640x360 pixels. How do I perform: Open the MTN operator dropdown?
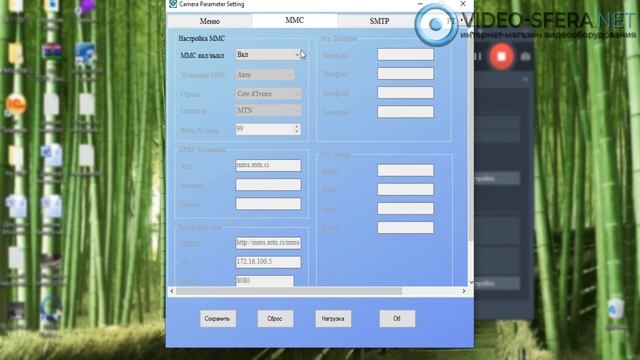coord(268,111)
